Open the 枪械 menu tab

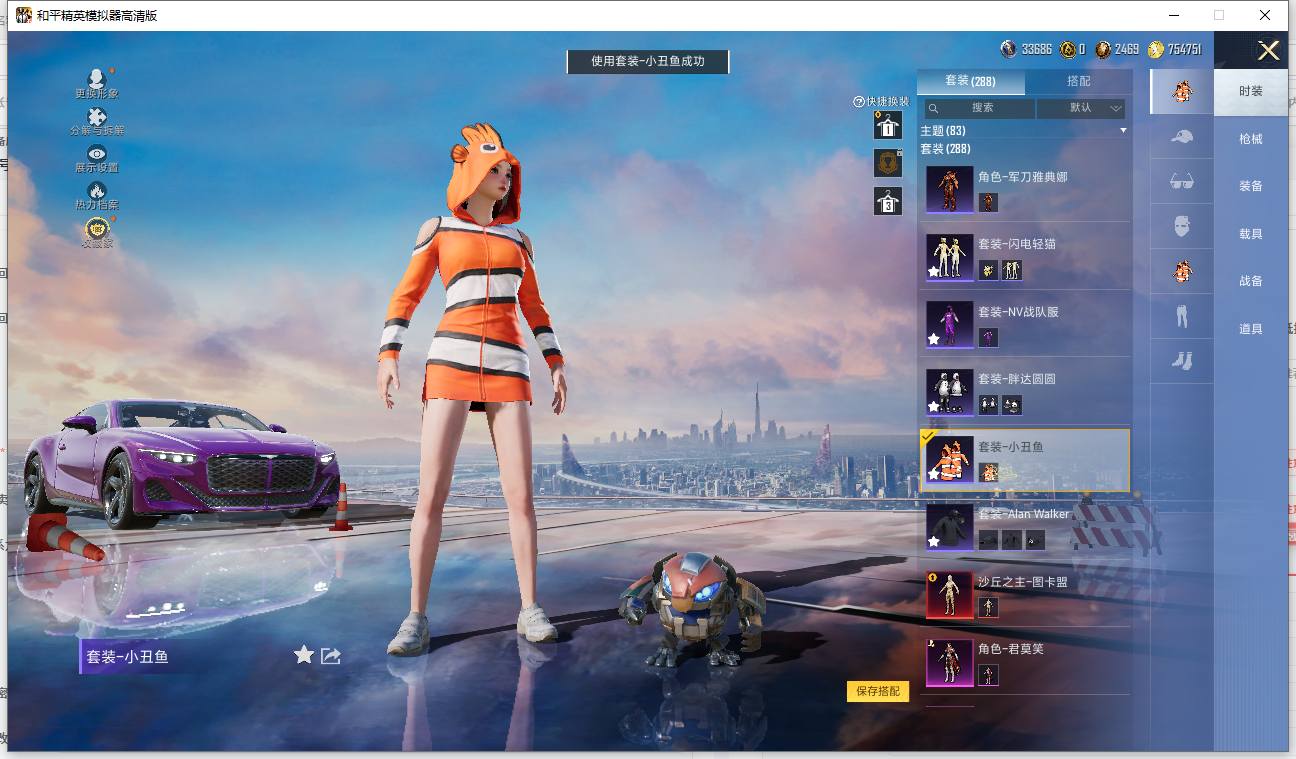1251,139
